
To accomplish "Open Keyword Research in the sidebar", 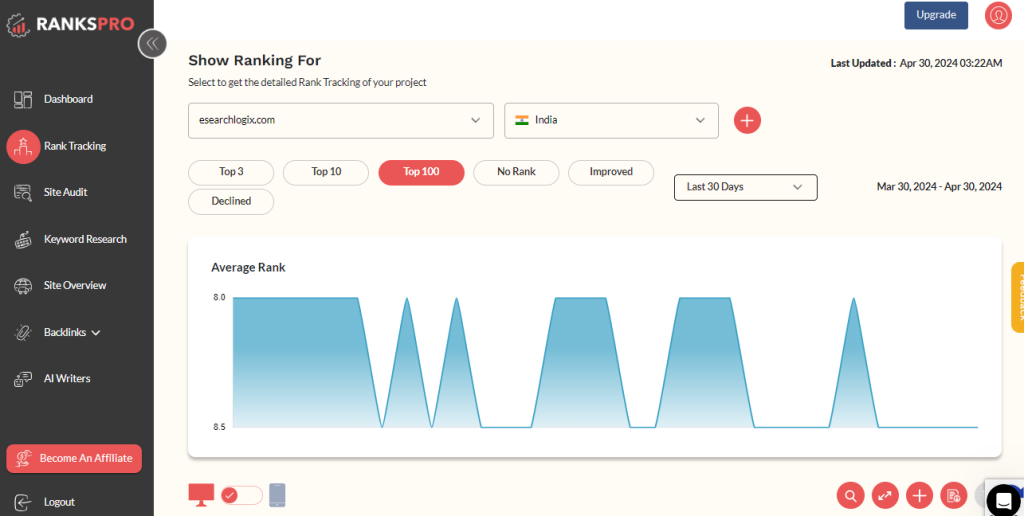I will (85, 240).
